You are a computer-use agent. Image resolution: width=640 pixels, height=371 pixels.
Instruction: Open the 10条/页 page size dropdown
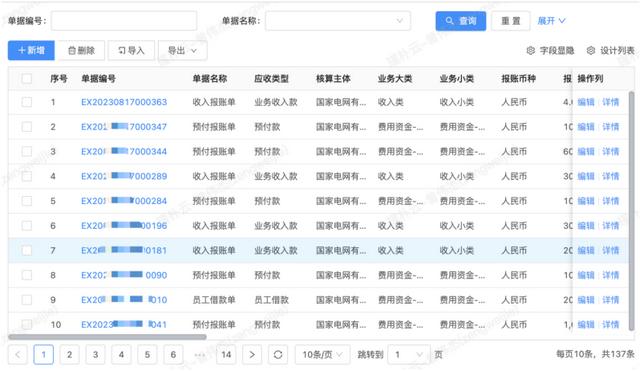click(x=322, y=355)
